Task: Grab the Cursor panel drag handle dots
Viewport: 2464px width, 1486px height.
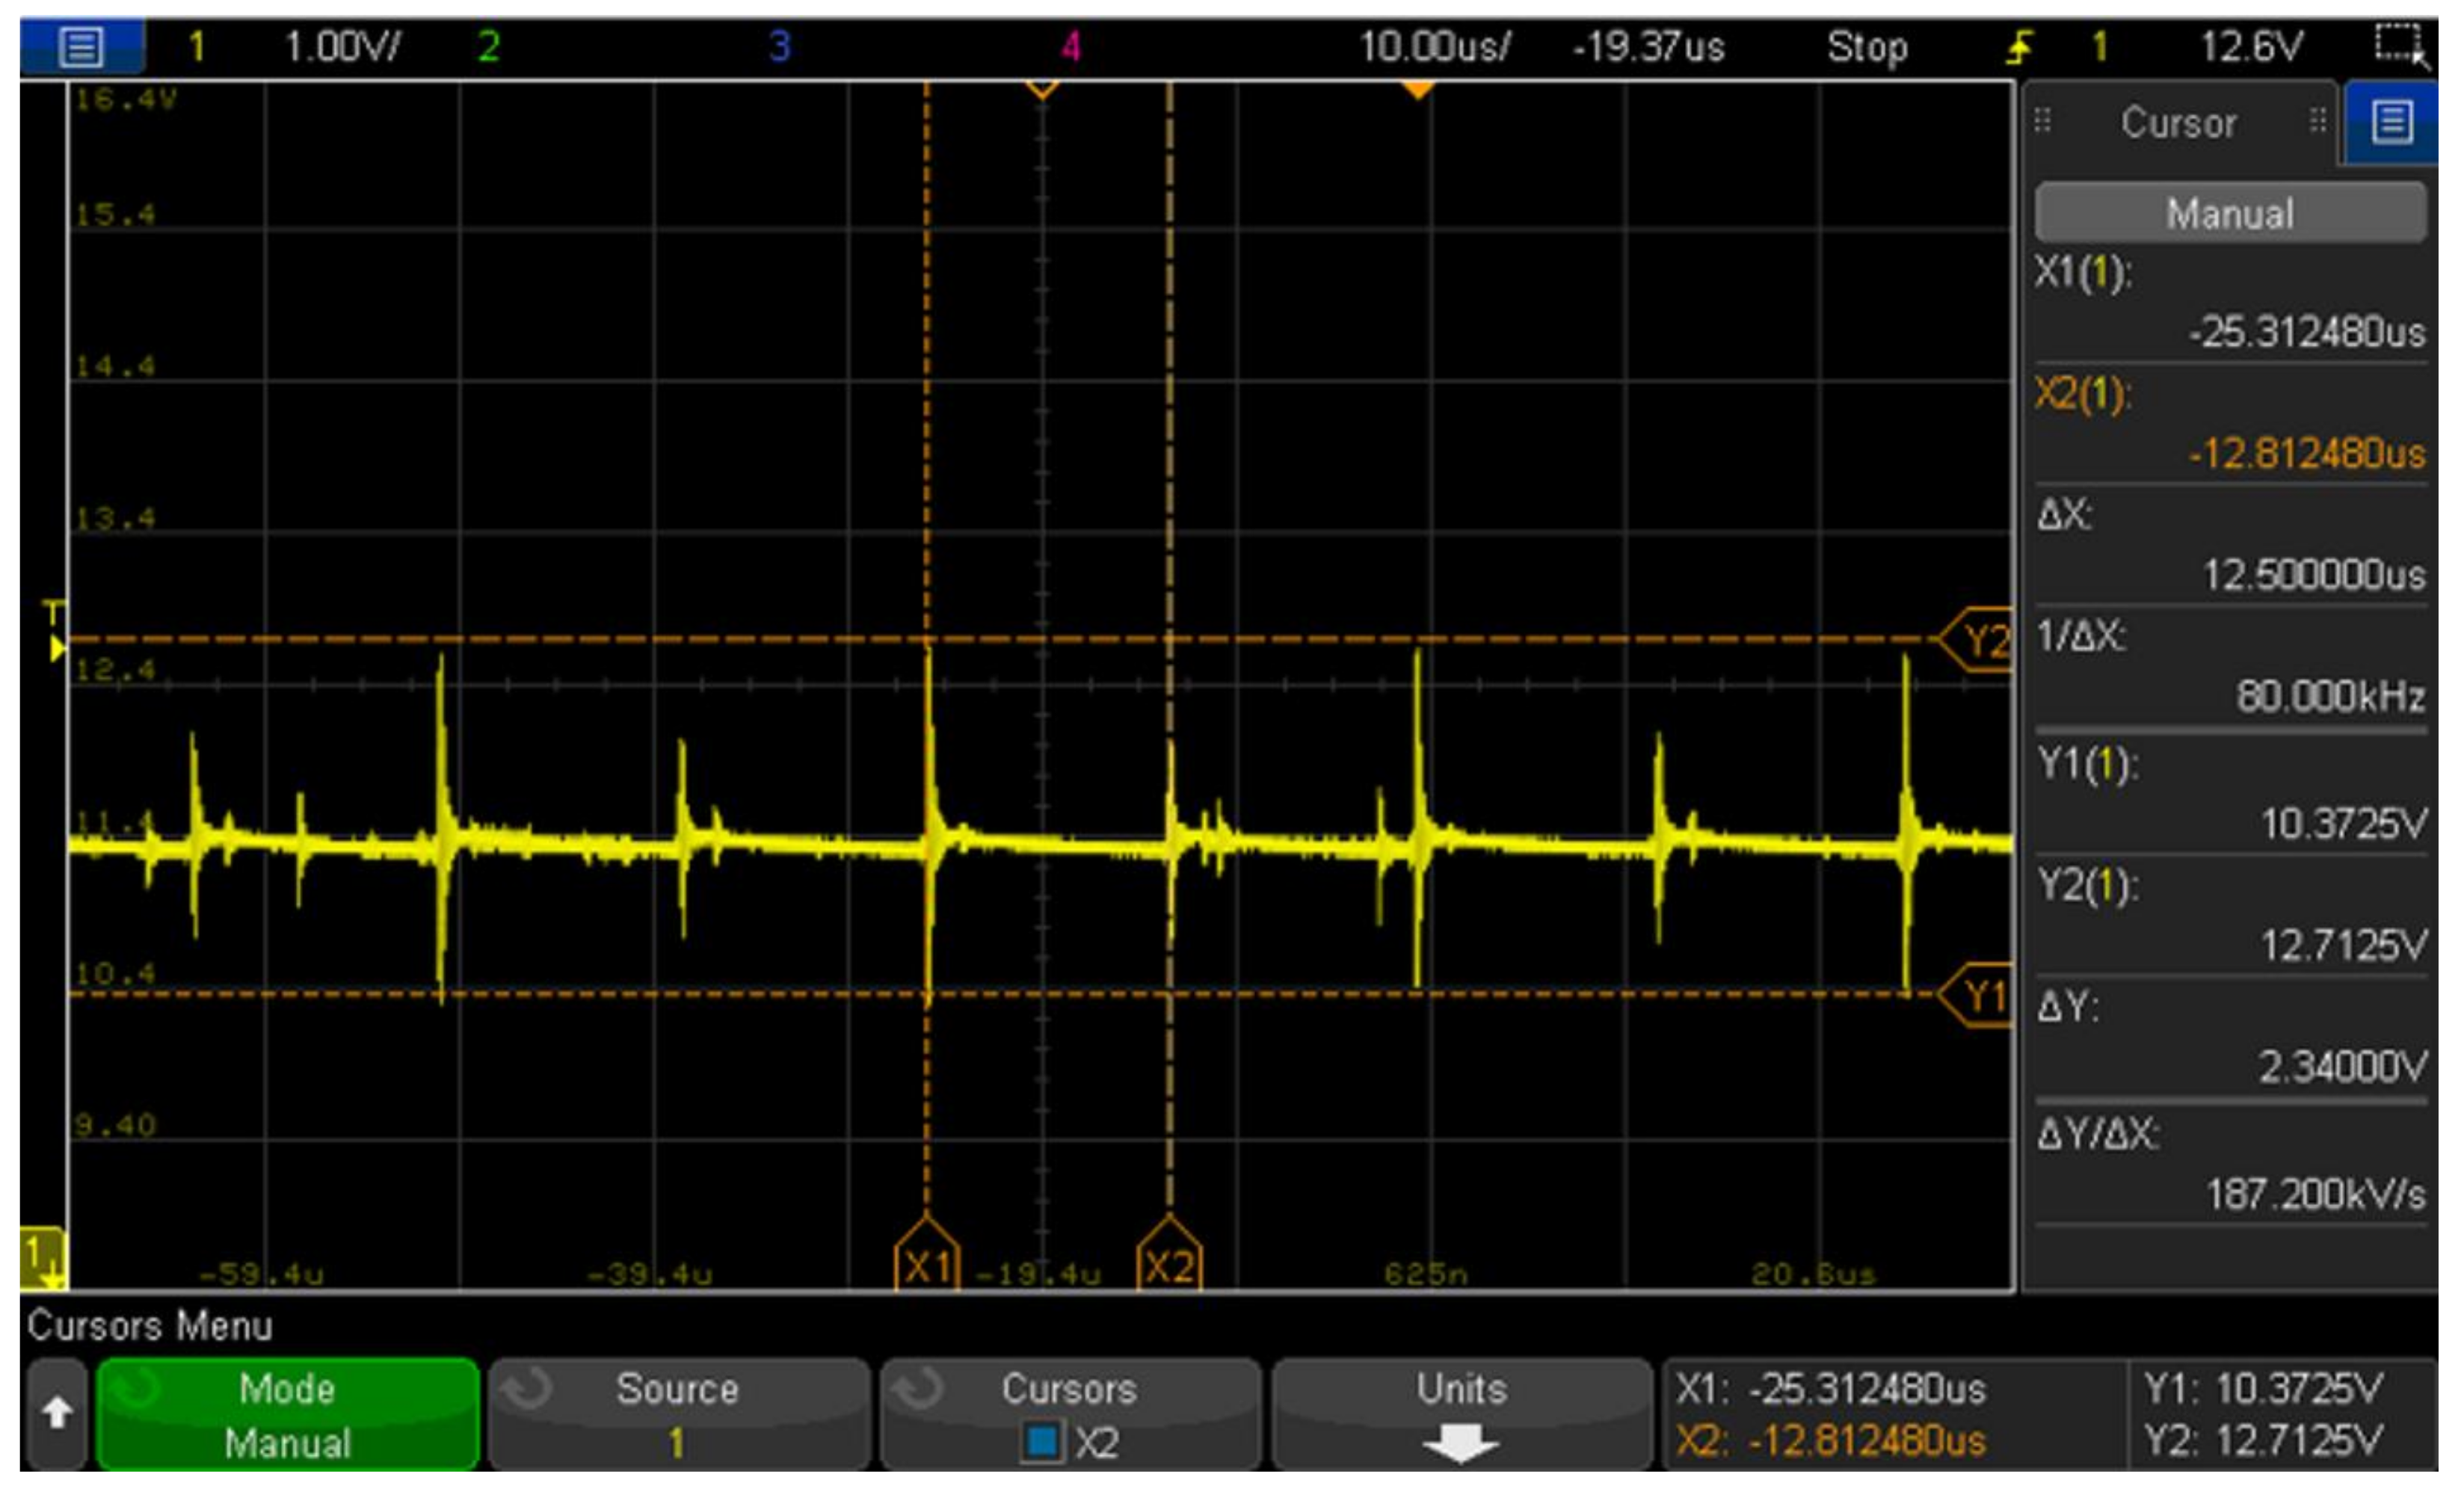Action: pos(2043,122)
